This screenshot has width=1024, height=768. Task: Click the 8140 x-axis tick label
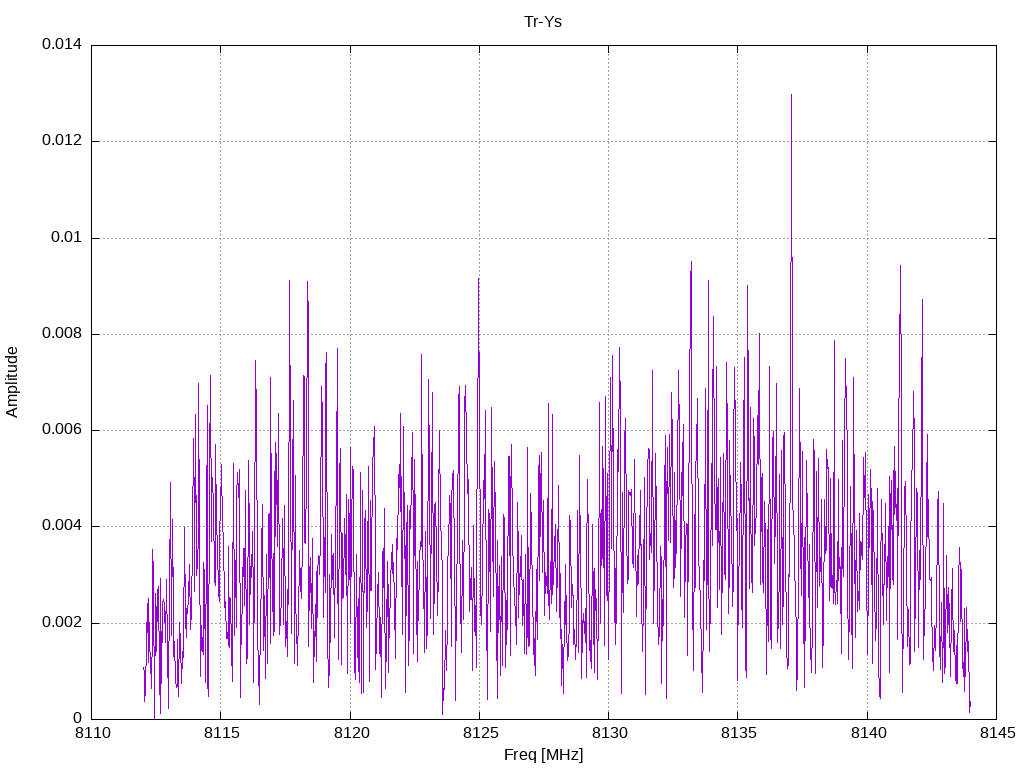click(x=868, y=733)
